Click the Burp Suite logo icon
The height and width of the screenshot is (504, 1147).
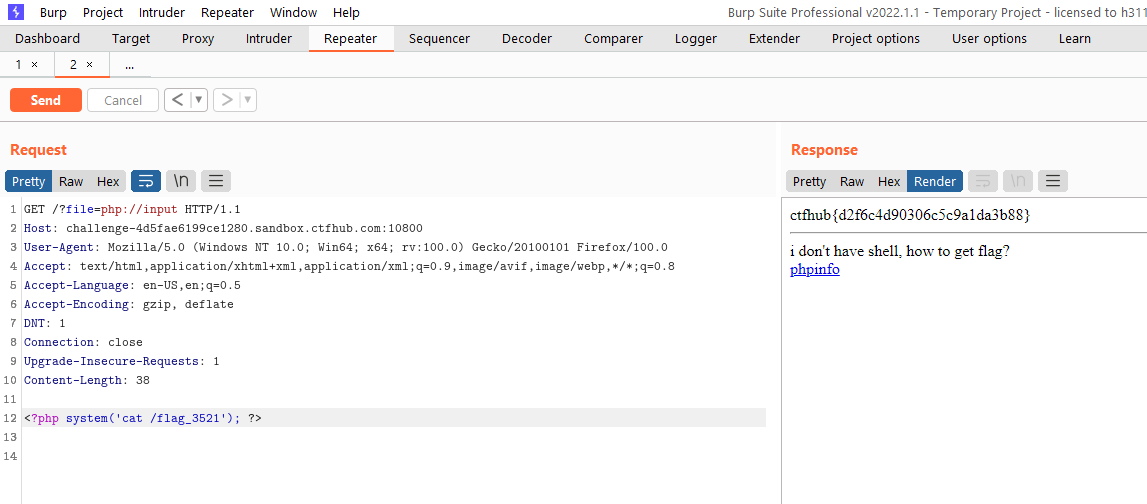point(15,12)
